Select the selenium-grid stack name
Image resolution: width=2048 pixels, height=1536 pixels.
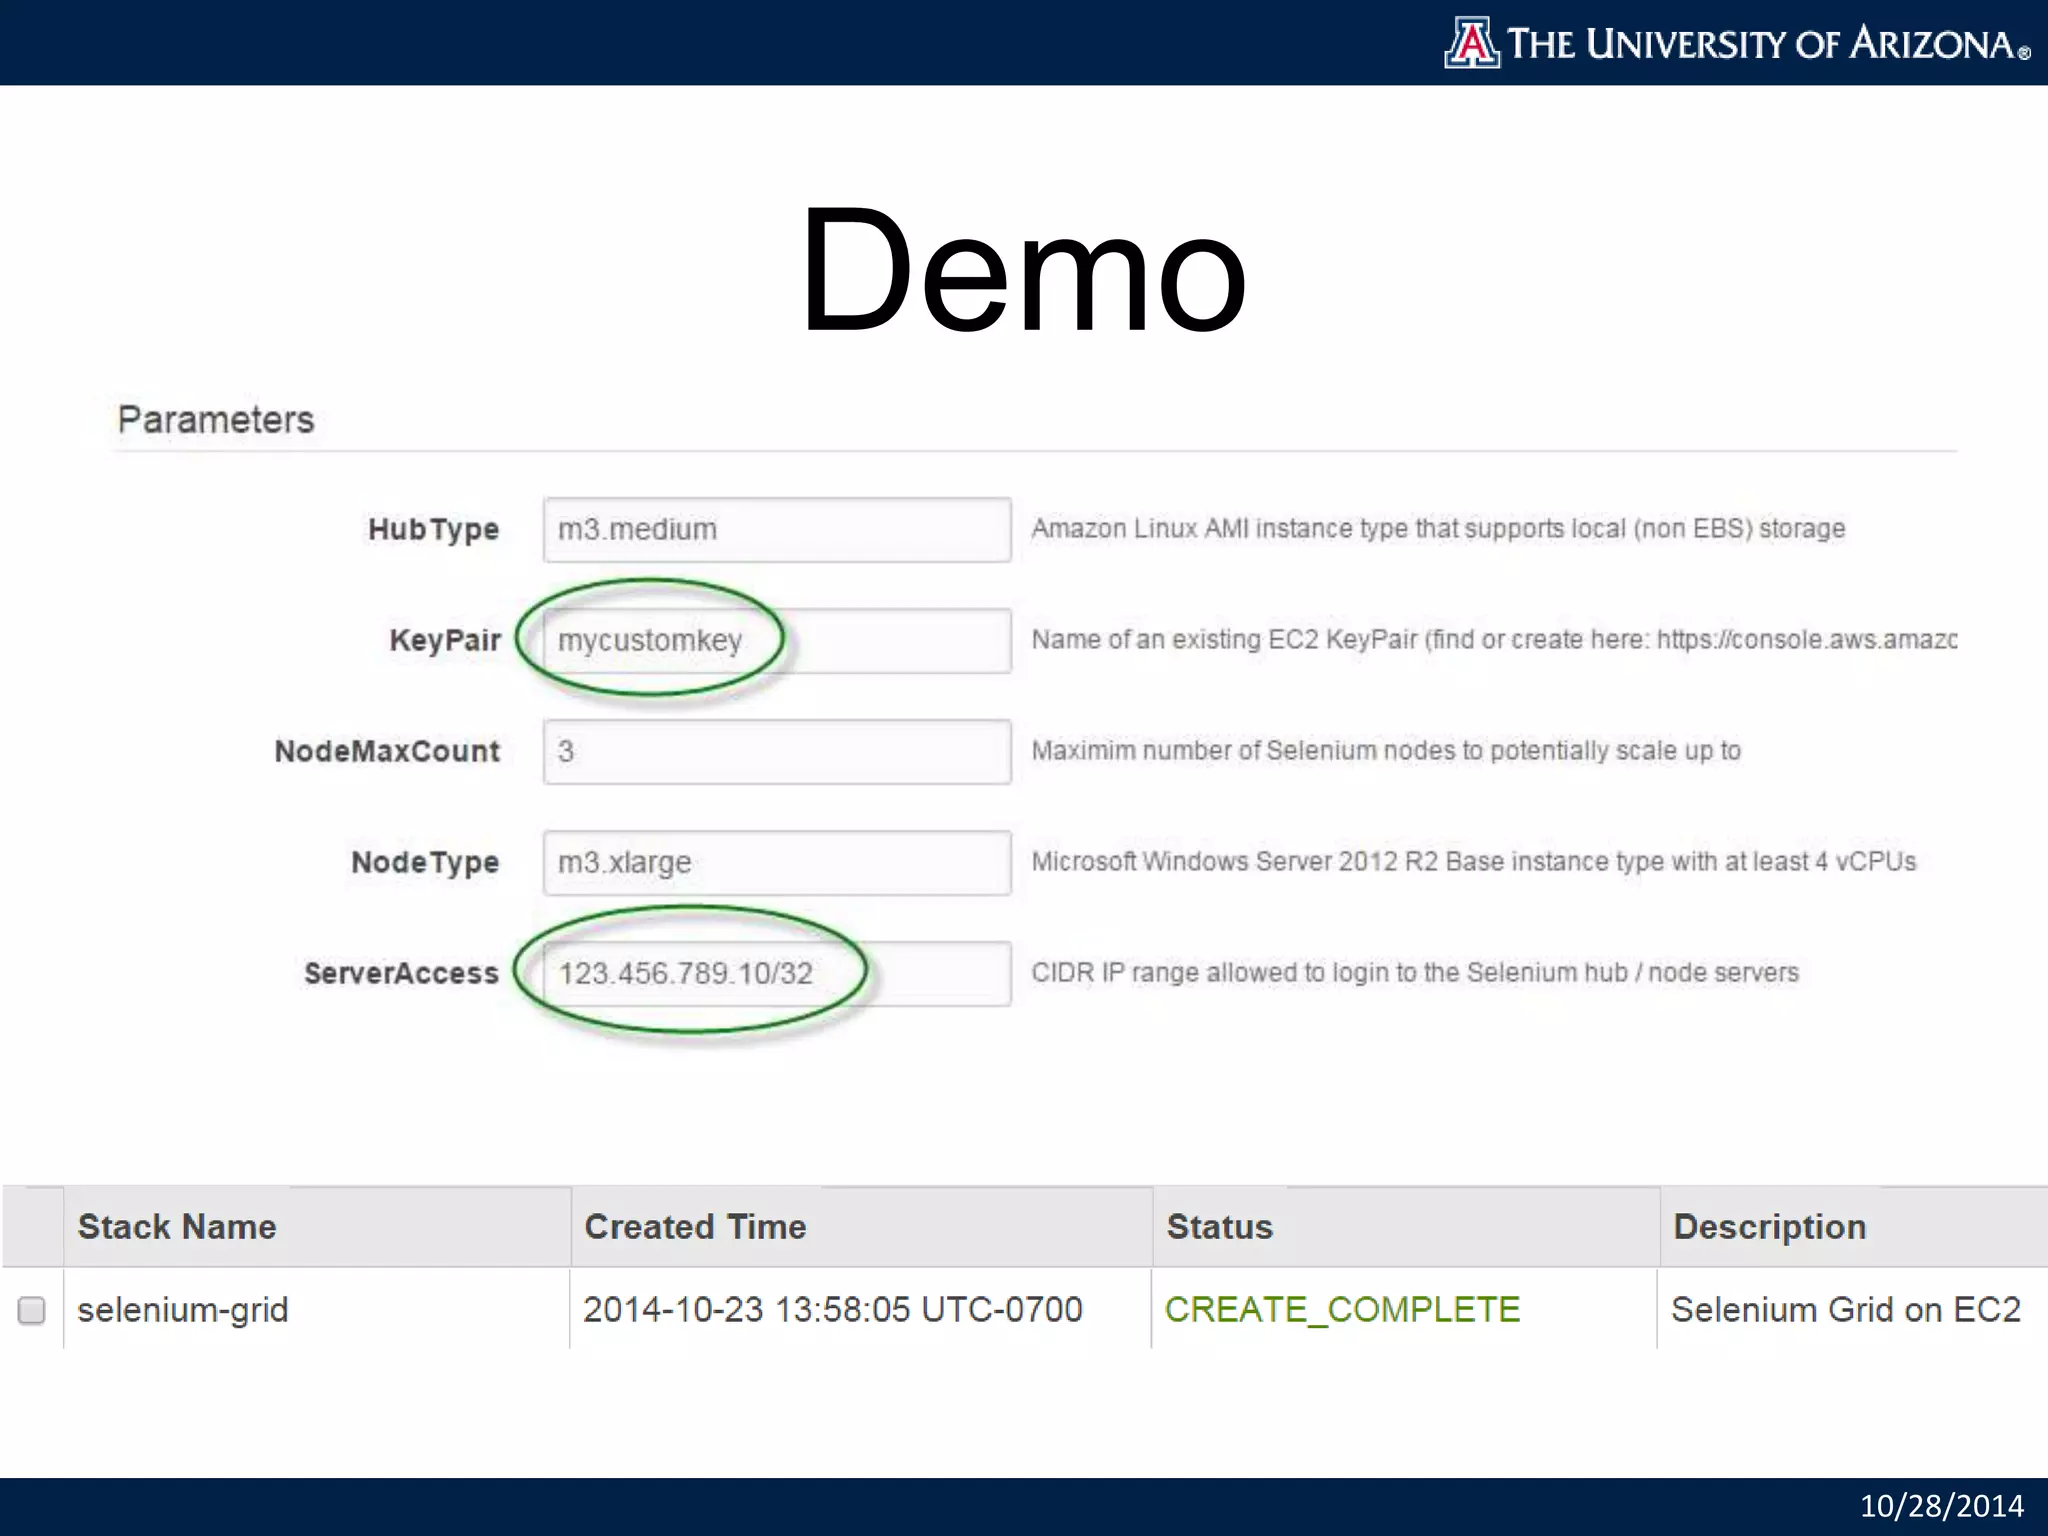point(183,1310)
